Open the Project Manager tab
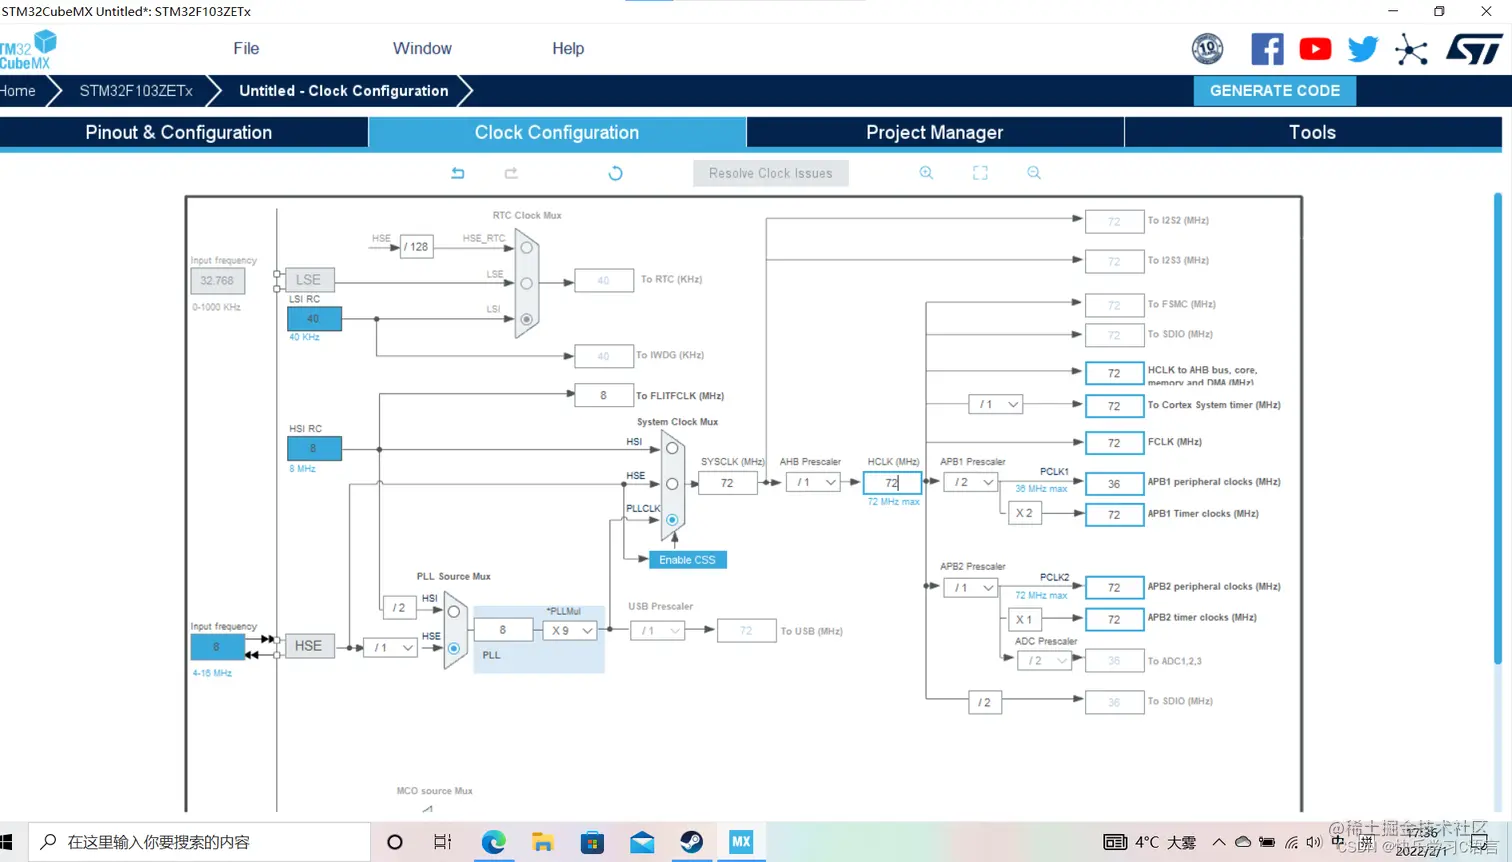Screen dimensions: 1512x862 coord(935,133)
